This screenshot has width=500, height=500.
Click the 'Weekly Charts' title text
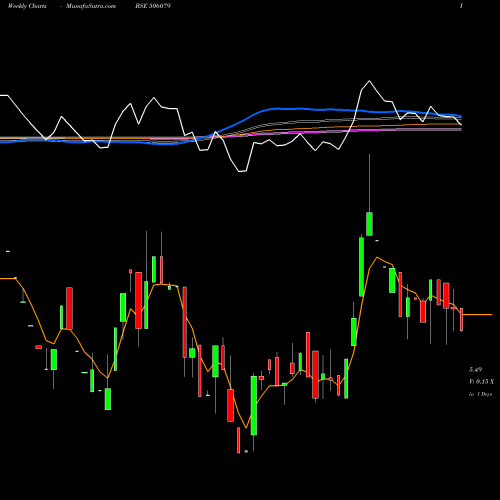point(27,6)
